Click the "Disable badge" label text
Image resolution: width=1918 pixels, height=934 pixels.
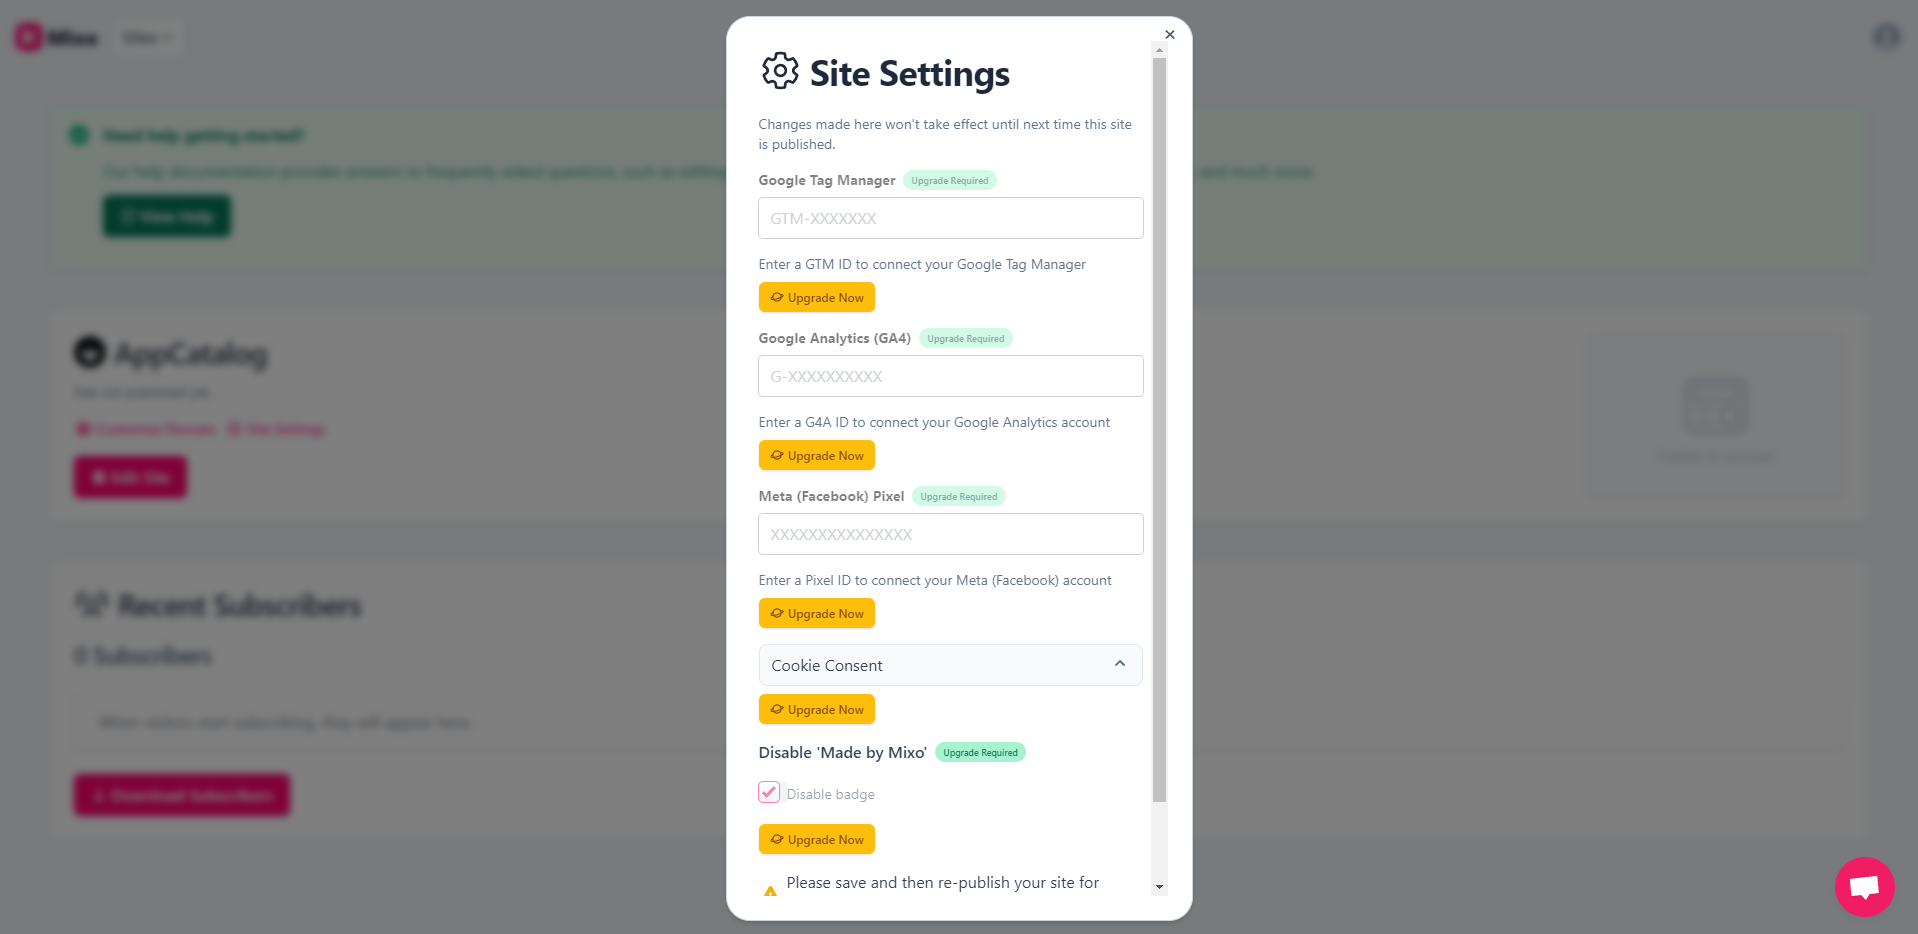click(x=831, y=794)
